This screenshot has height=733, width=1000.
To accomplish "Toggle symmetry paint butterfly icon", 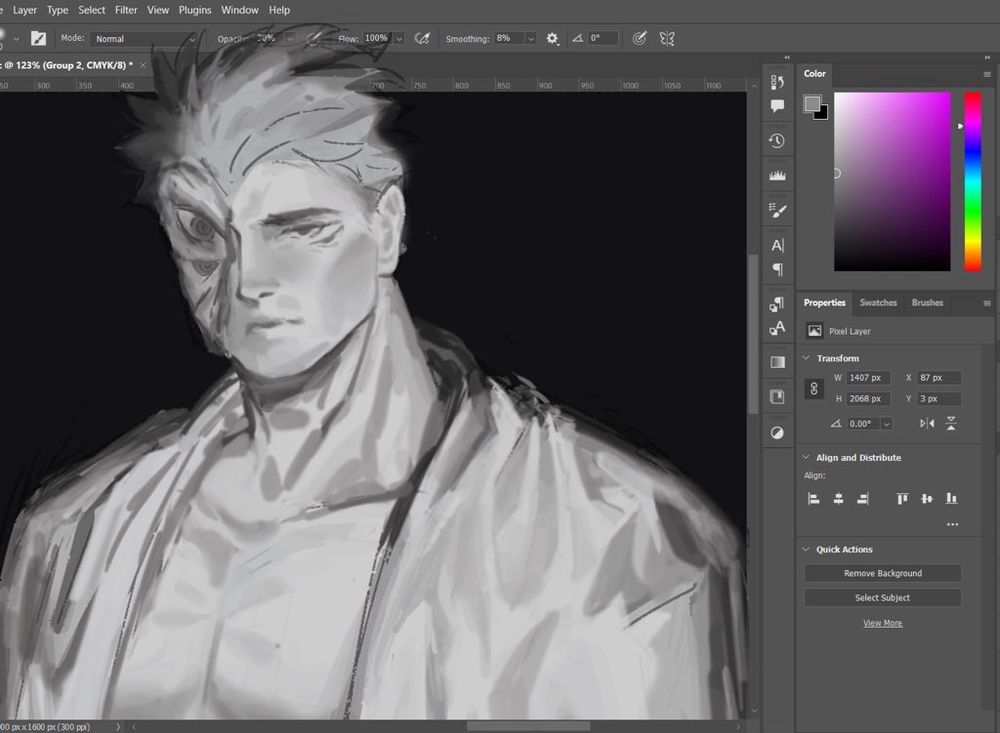I will (x=667, y=38).
